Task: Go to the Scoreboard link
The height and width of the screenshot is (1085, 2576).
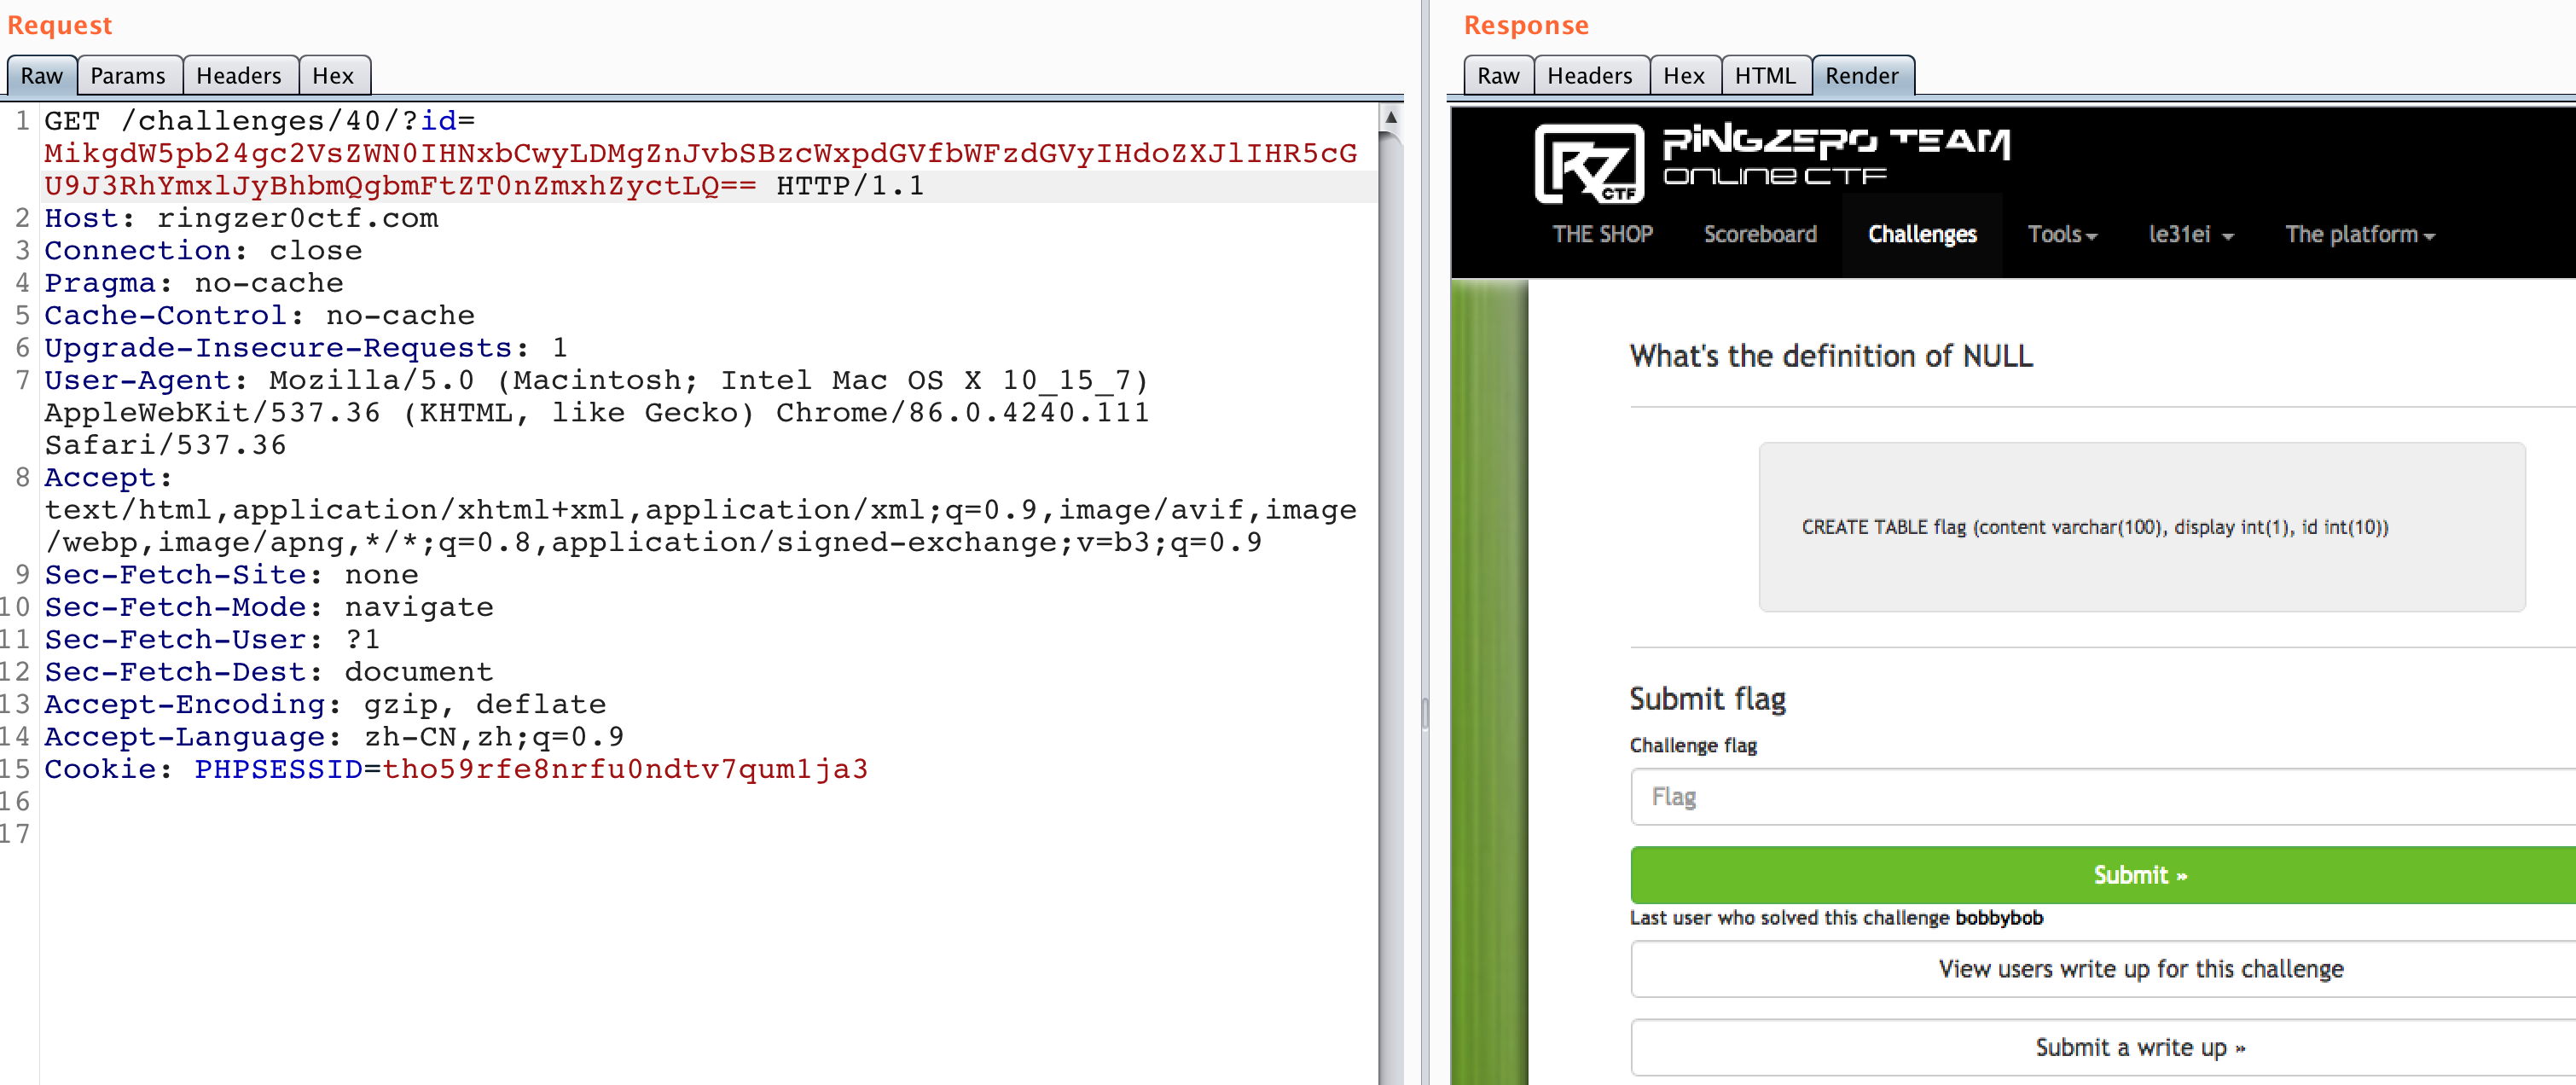Action: [x=1760, y=234]
